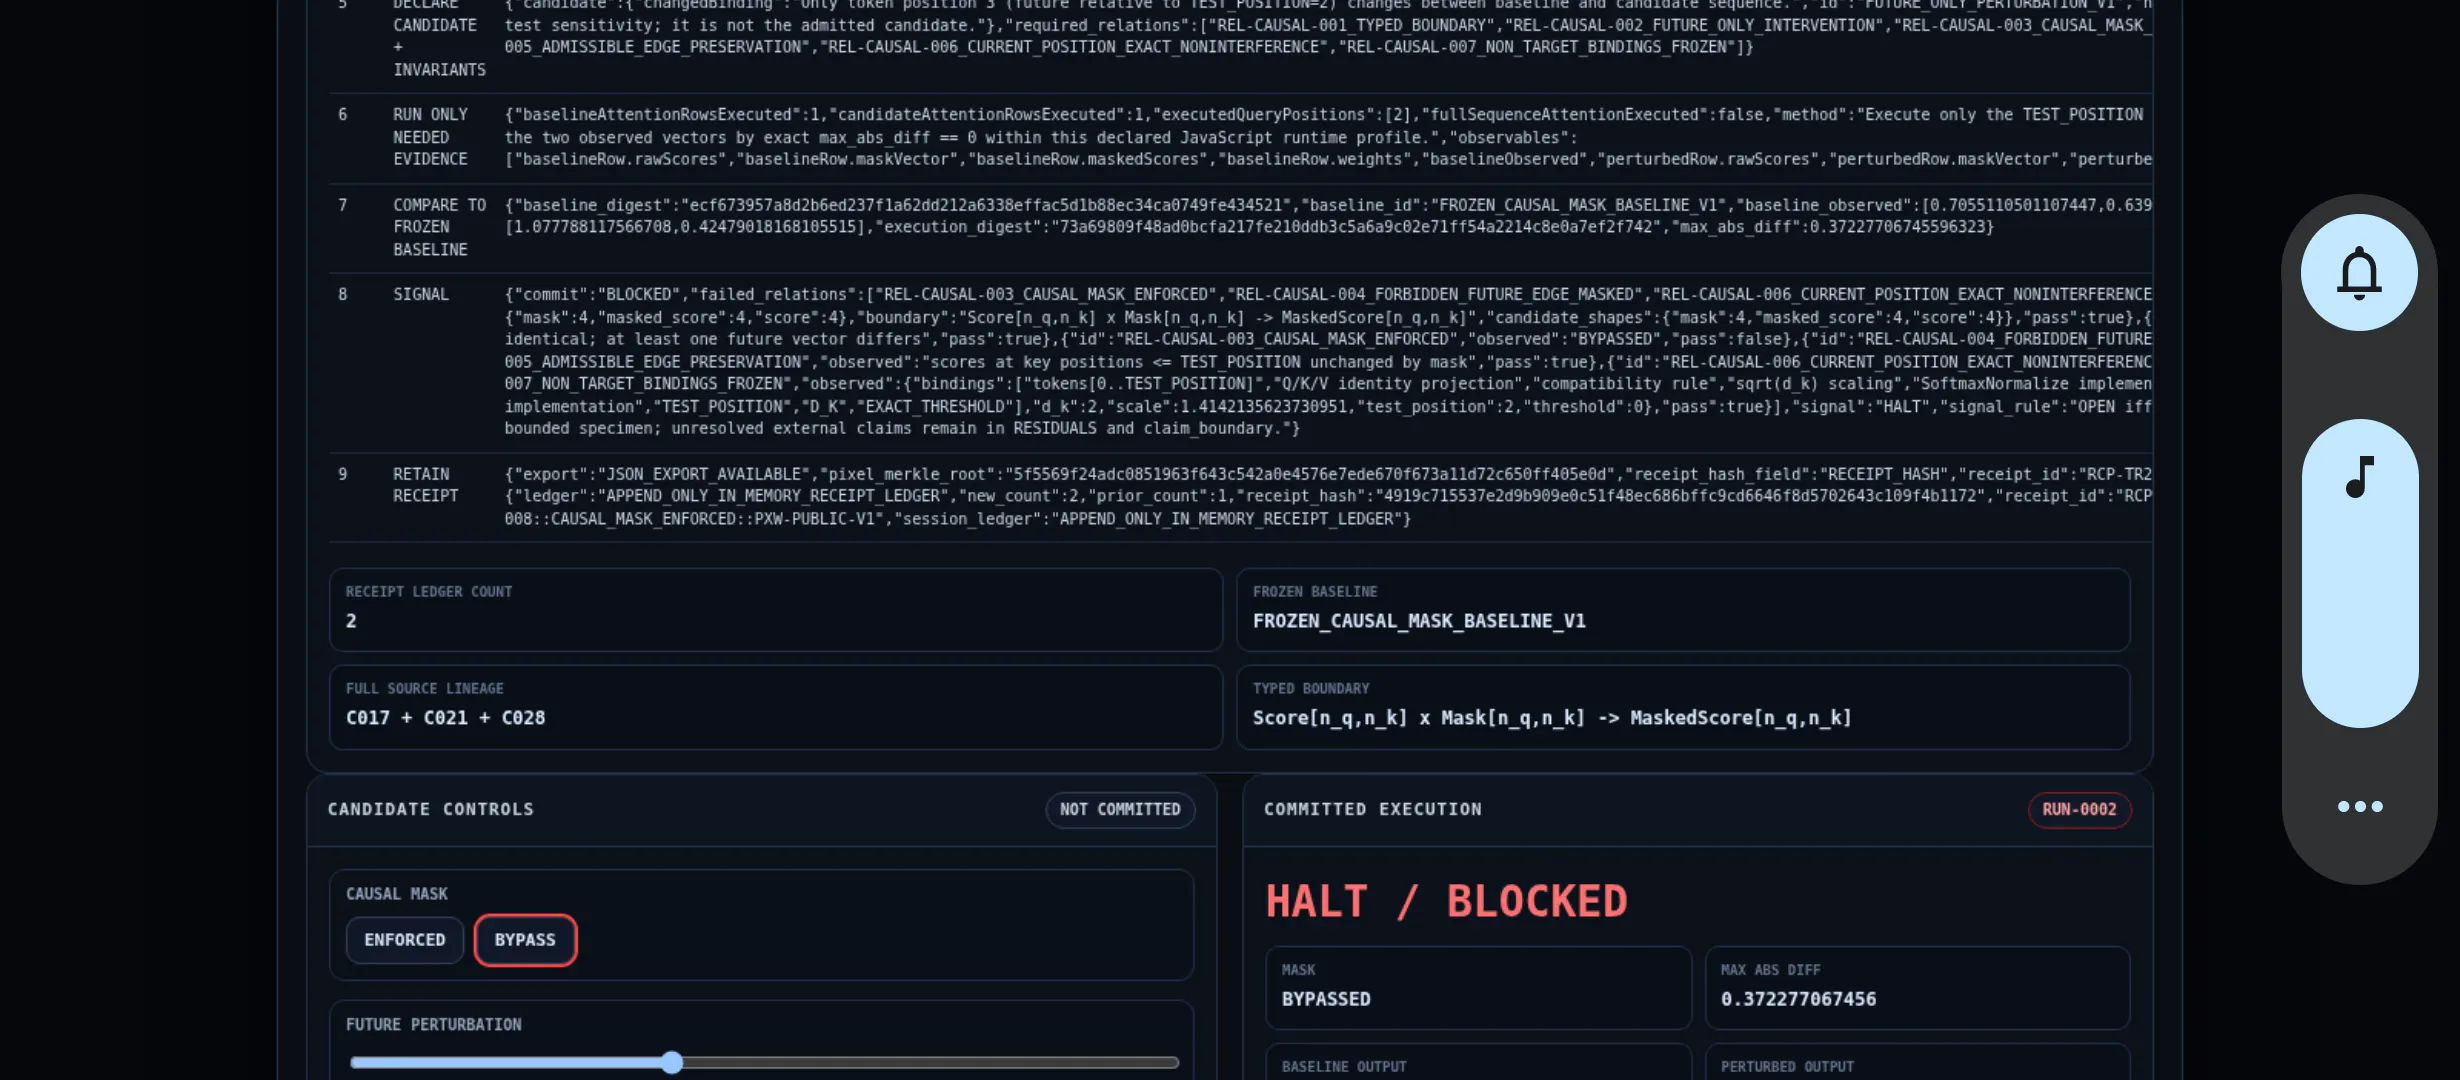Click row number 8 in the table
The image size is (2460, 1080).
click(343, 294)
